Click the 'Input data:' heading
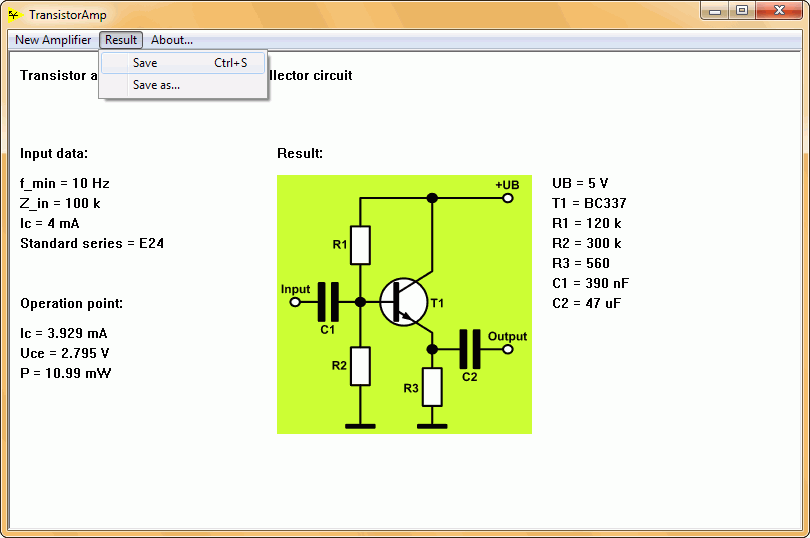The width and height of the screenshot is (810, 538). (x=54, y=153)
